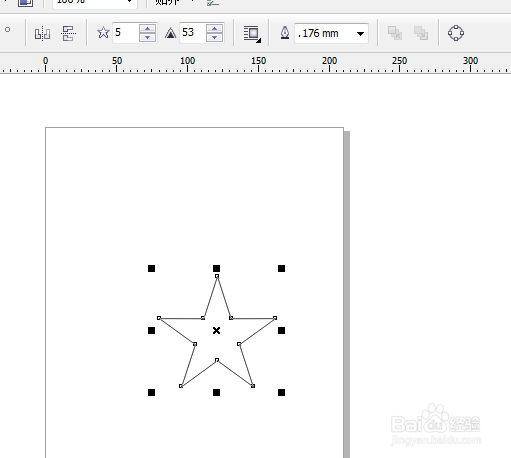Expand the outline width dropdown arrow
Screen dimensions: 511x458
click(x=360, y=33)
